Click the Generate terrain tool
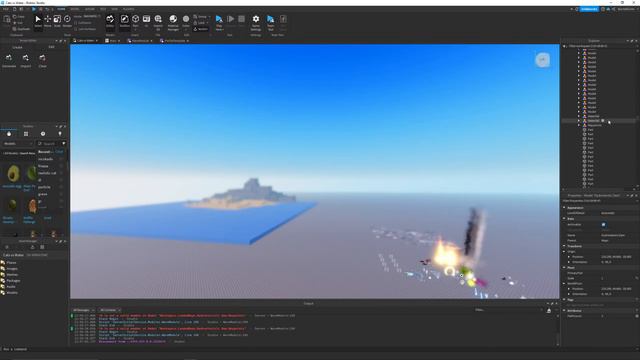The width and height of the screenshot is (640, 360). [x=9, y=60]
